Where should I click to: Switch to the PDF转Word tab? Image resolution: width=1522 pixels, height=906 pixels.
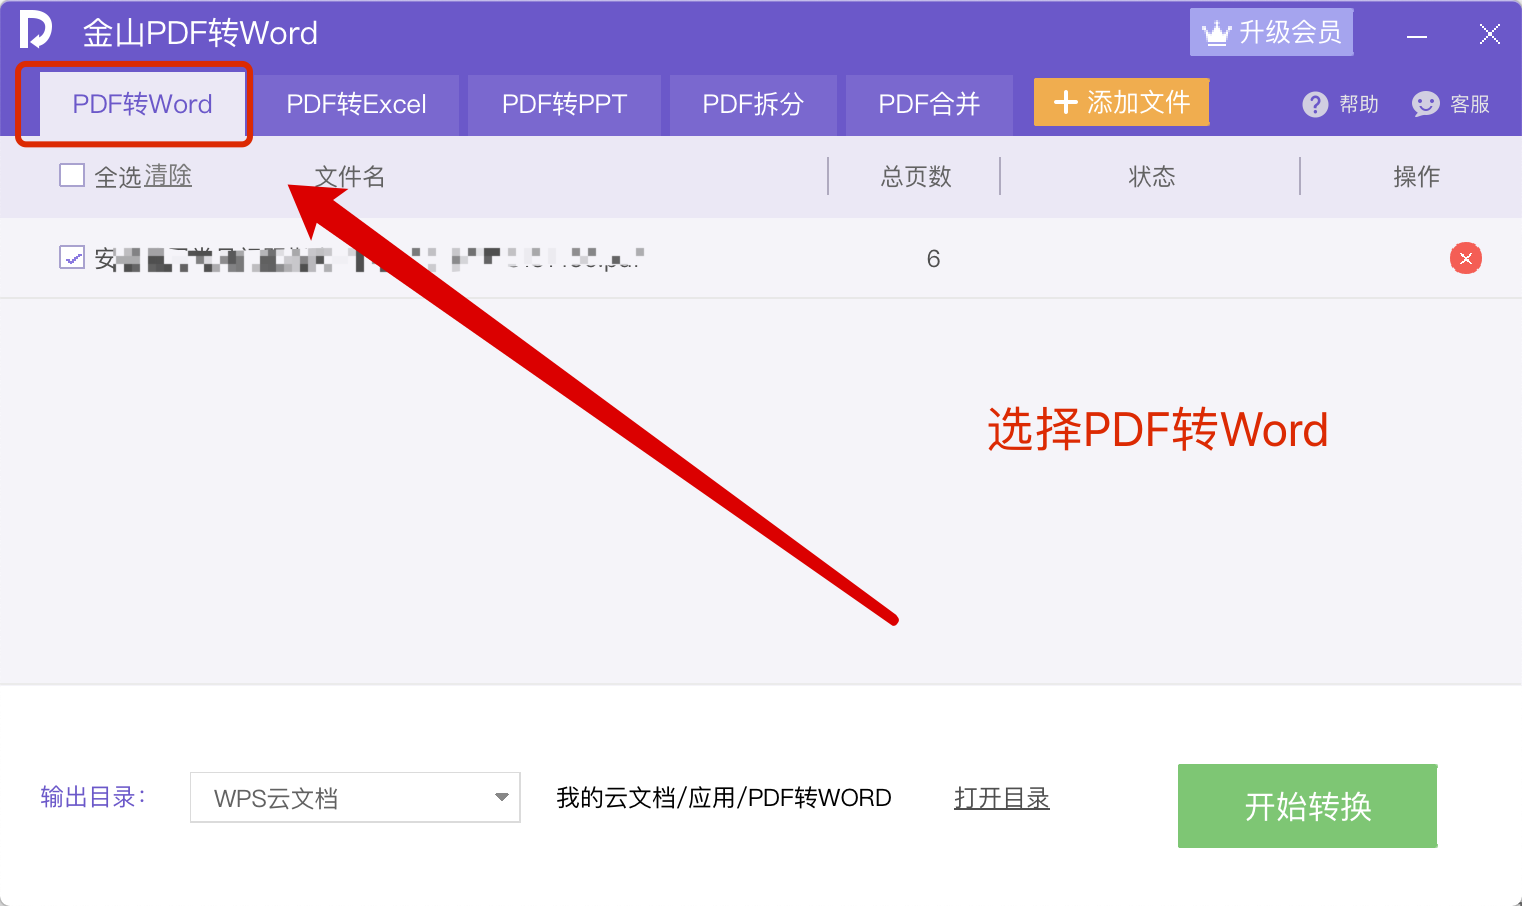pos(142,105)
